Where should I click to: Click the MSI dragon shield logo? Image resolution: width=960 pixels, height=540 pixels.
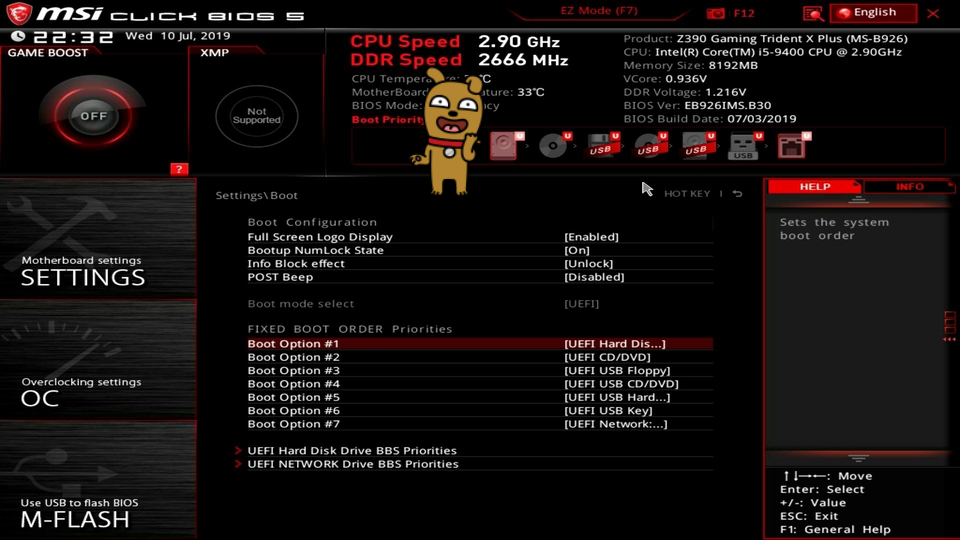[18, 13]
